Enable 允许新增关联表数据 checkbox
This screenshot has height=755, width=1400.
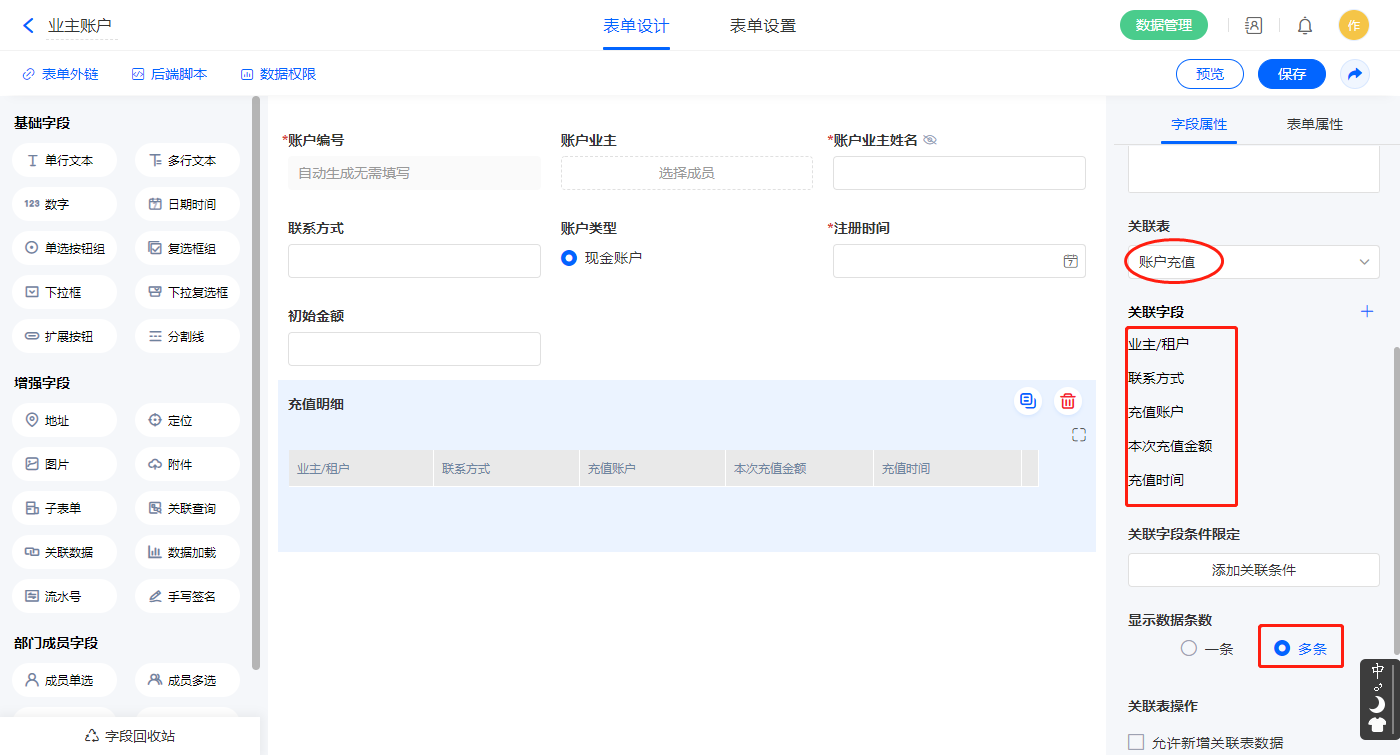coord(1136,742)
